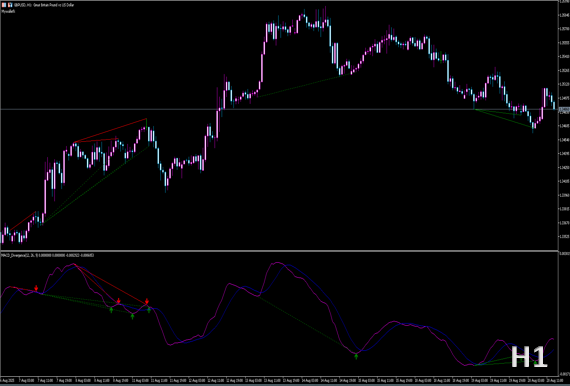Click the leftmost red down arrow in MACD
Image resolution: width=570 pixels, height=386 pixels.
click(36, 288)
